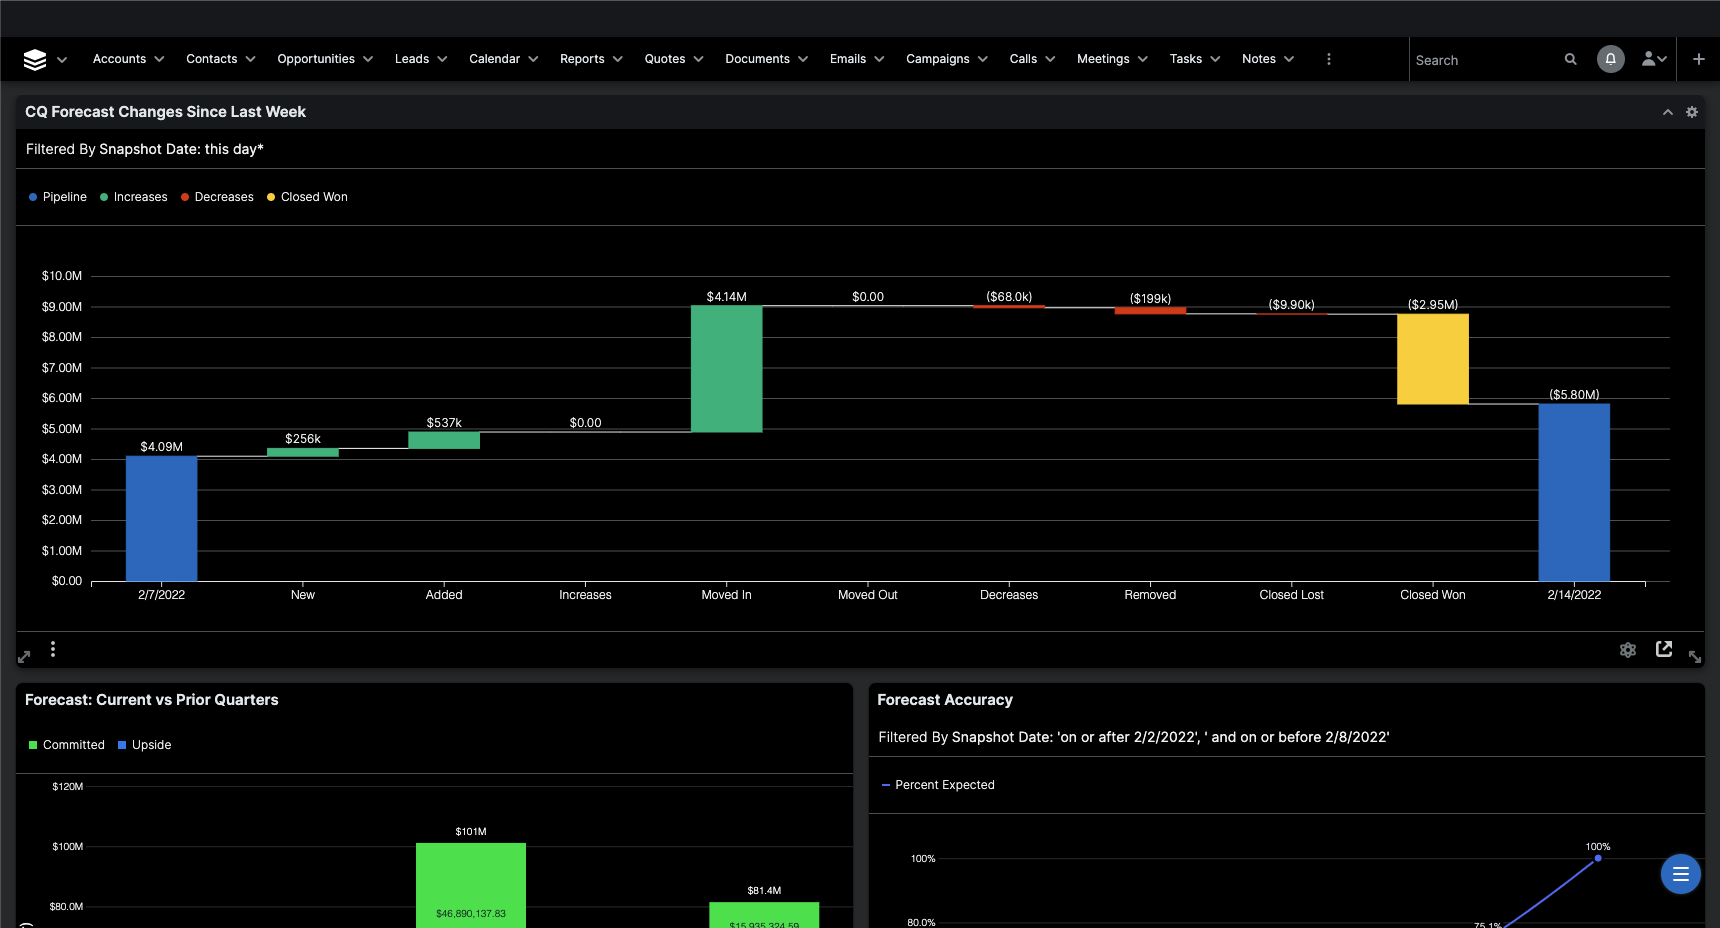This screenshot has height=928, width=1720.
Task: Expand the Notes module dropdown arrow
Action: (1289, 59)
